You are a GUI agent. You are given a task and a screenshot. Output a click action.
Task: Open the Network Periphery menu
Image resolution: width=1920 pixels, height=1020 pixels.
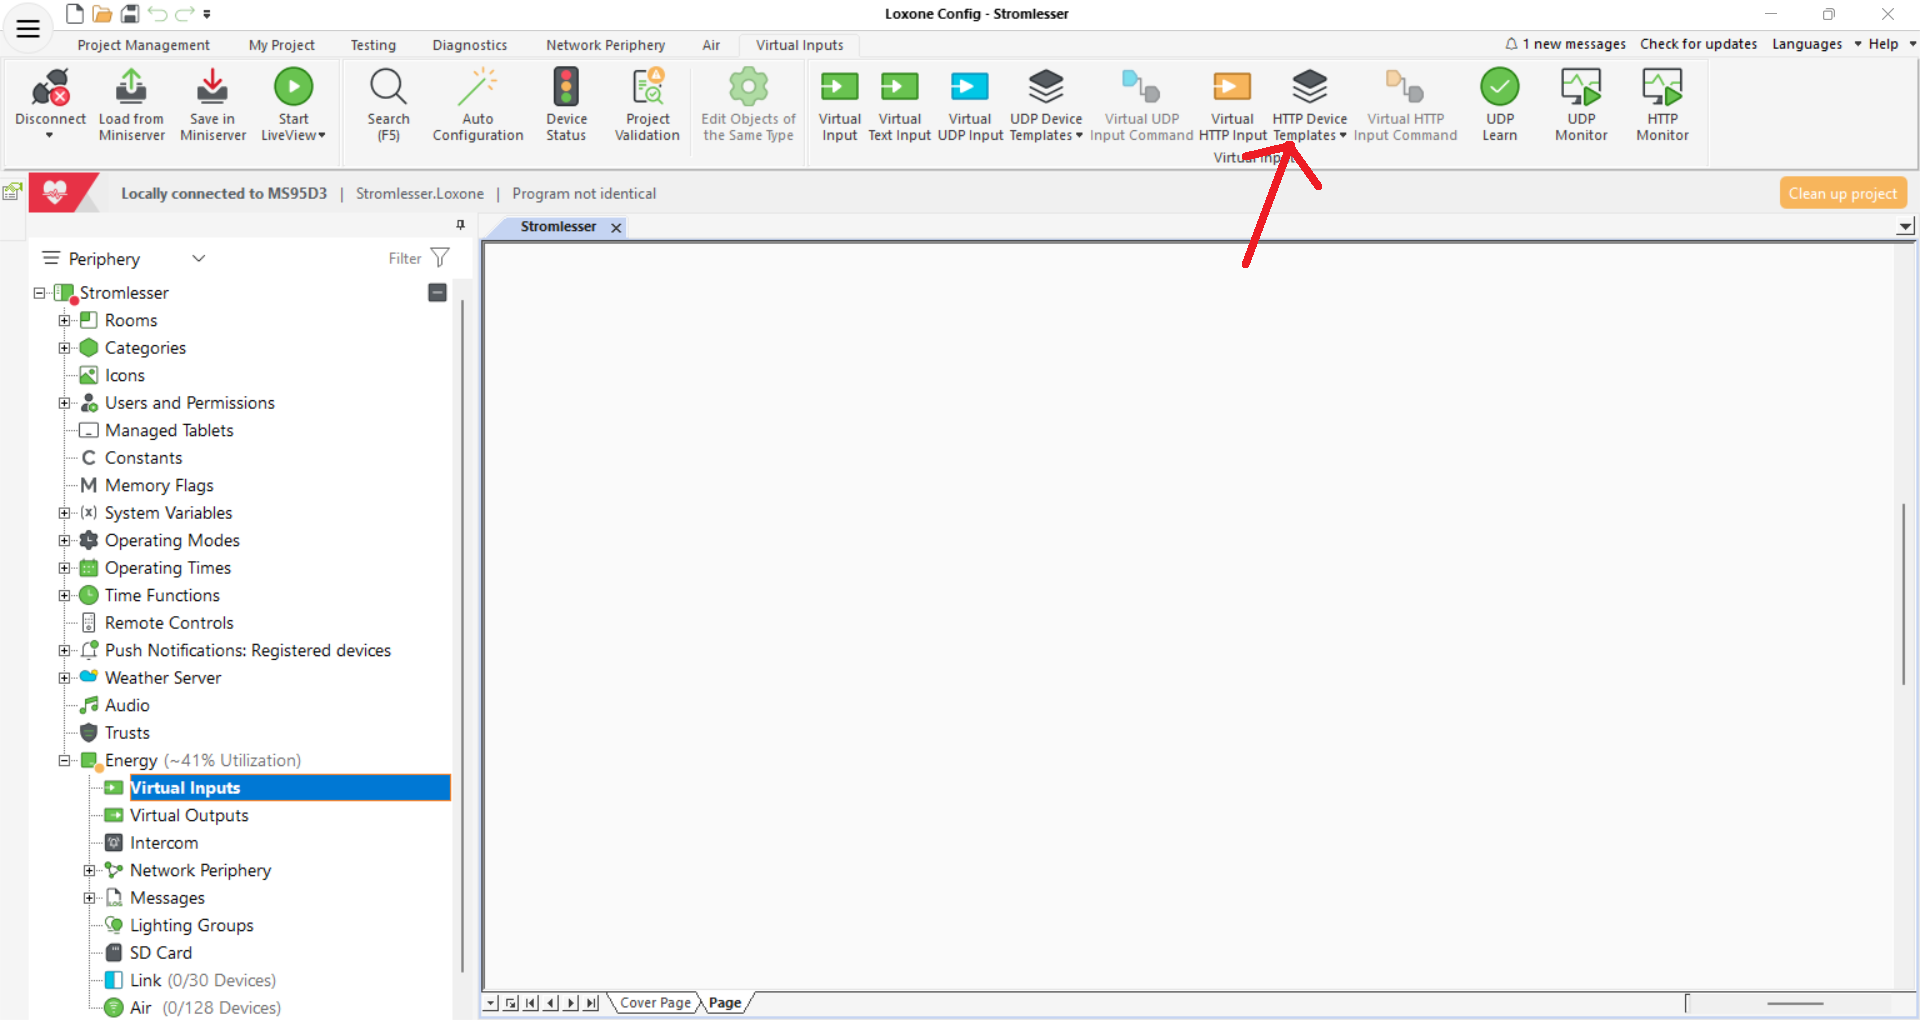coord(605,45)
